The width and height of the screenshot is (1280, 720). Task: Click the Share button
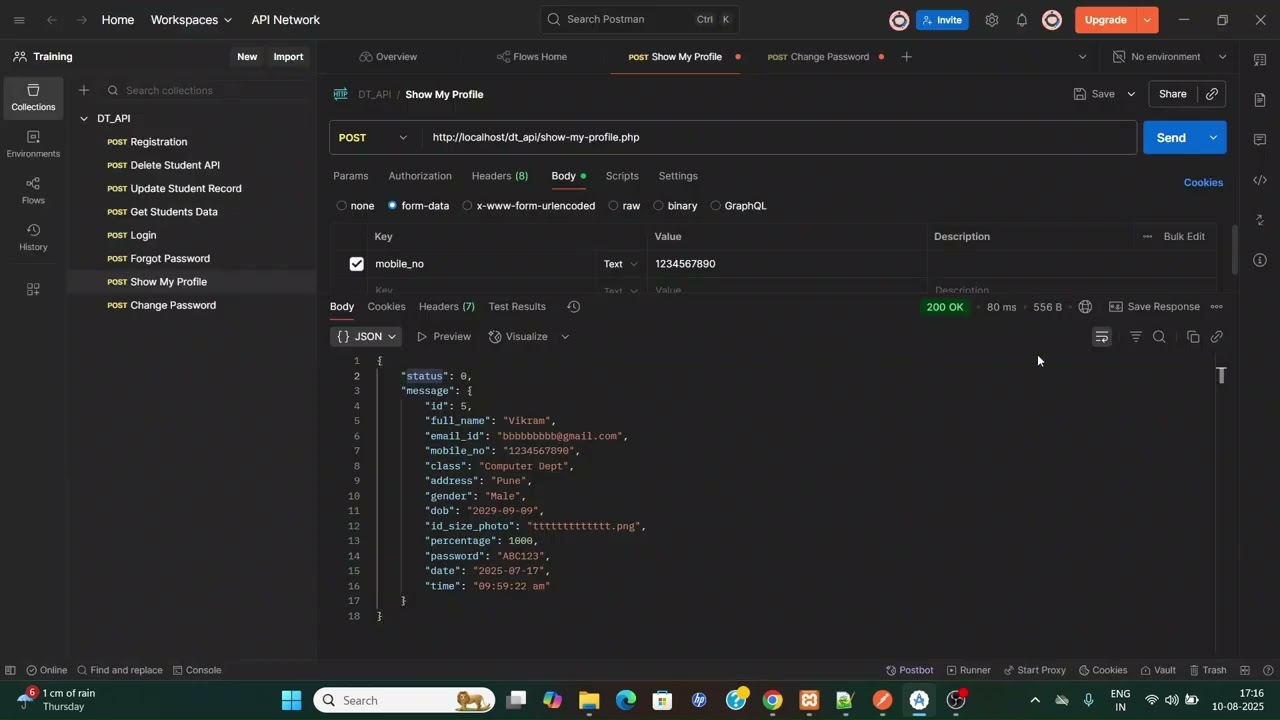(x=1173, y=94)
